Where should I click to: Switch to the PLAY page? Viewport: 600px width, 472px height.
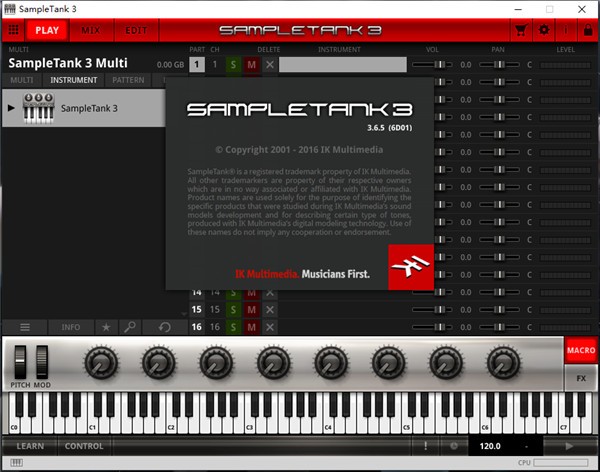click(47, 30)
